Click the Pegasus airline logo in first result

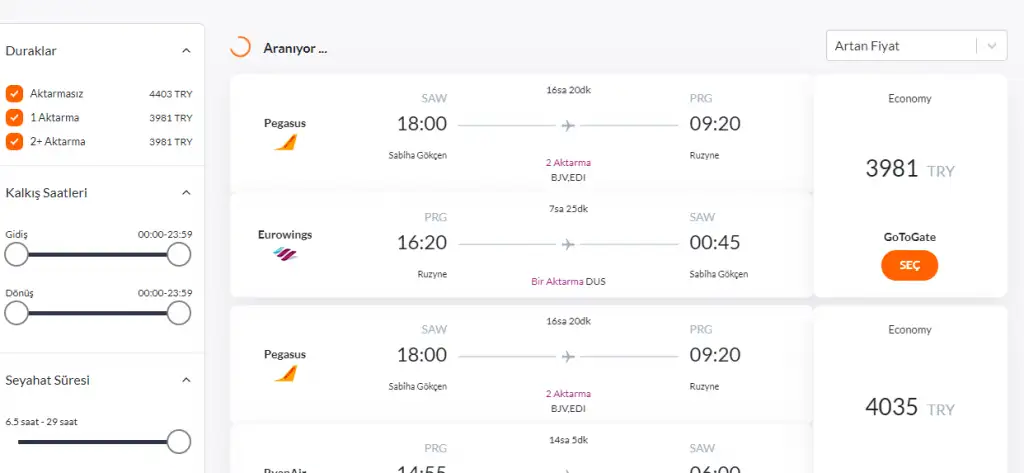point(285,142)
